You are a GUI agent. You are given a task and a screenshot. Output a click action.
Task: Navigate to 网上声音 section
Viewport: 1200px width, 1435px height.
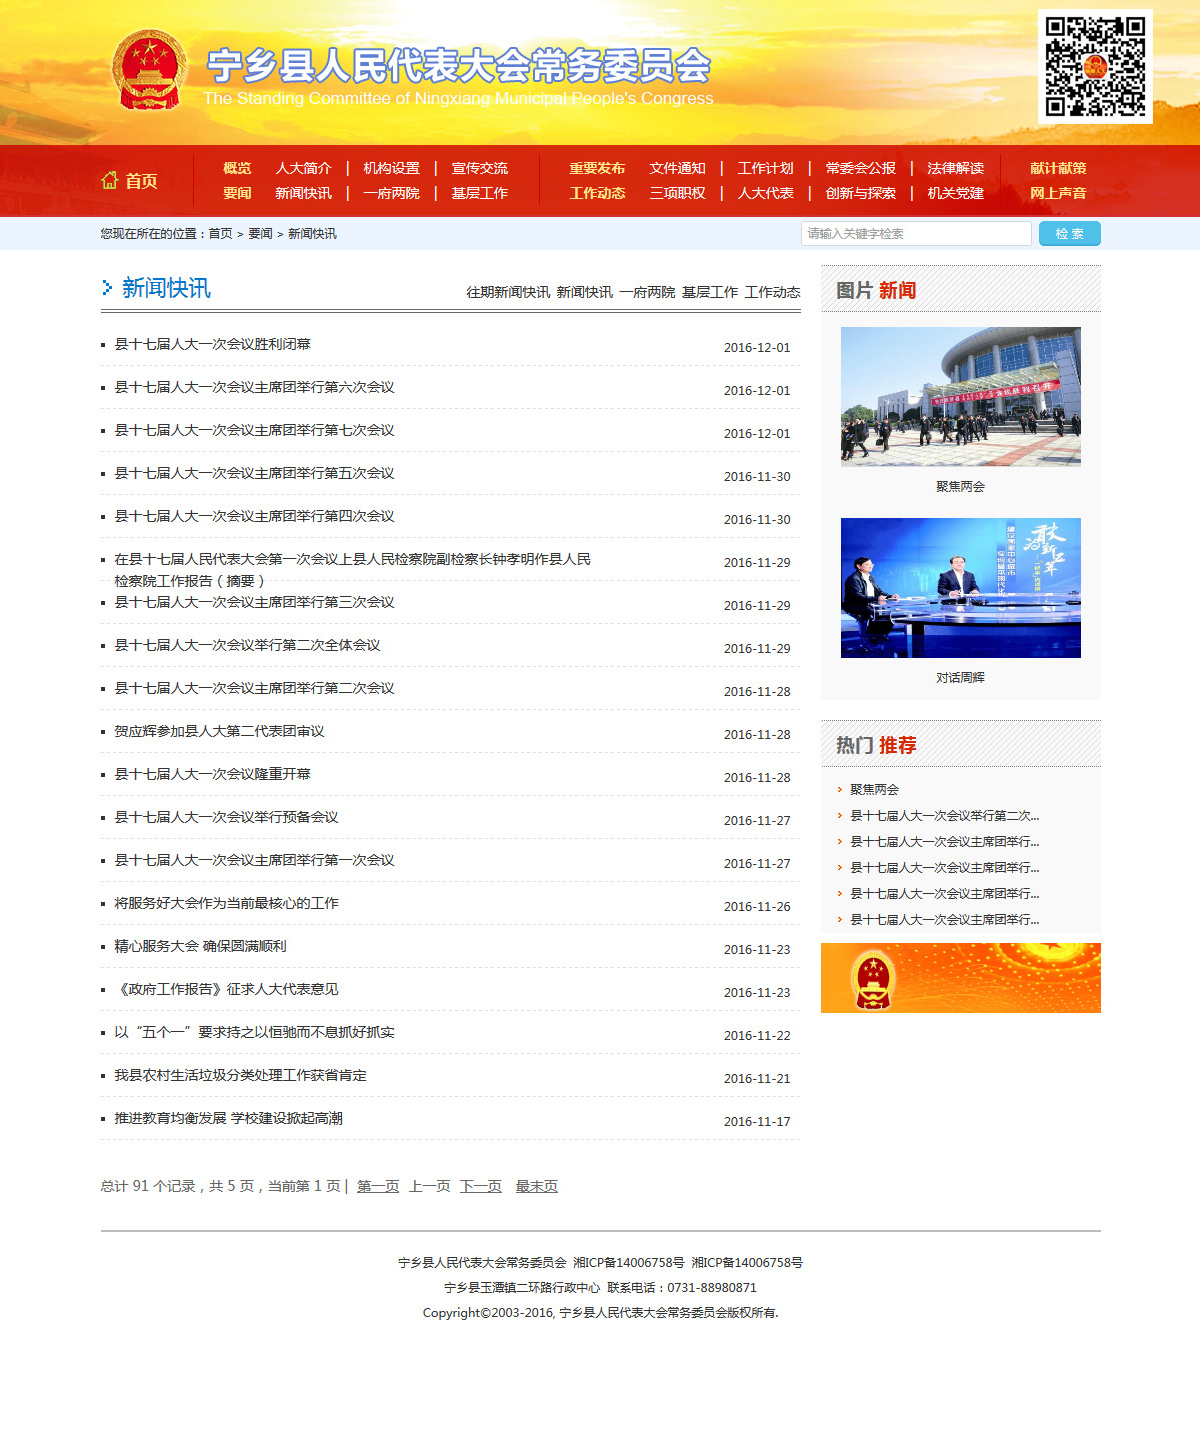(1058, 193)
